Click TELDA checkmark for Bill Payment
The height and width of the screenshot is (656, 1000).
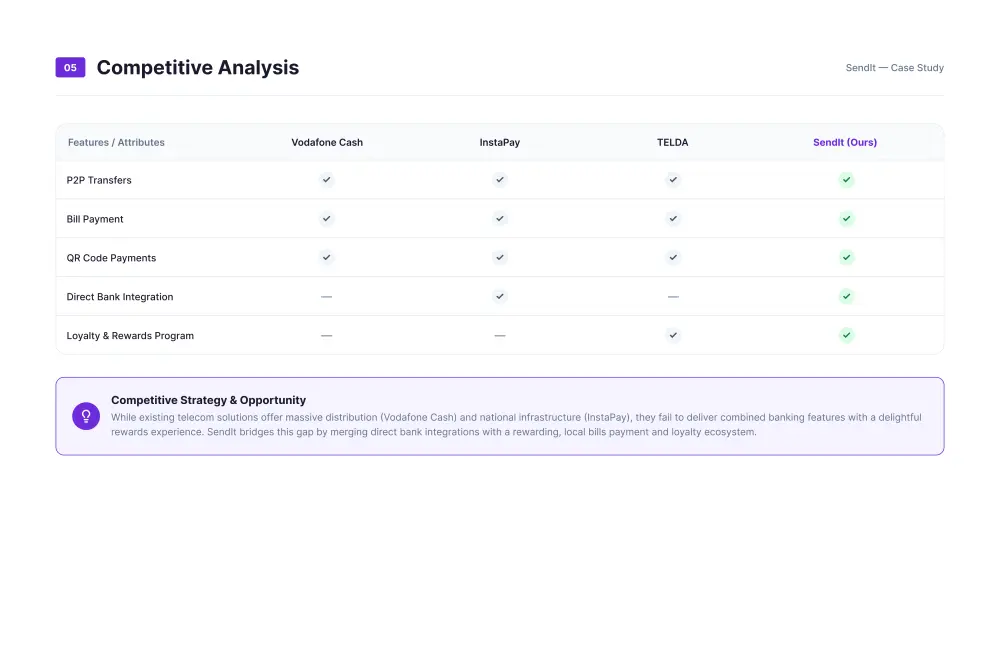(673, 219)
